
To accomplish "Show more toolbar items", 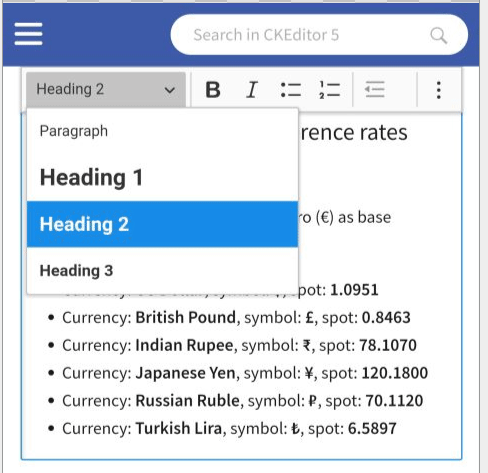I will tap(439, 90).
